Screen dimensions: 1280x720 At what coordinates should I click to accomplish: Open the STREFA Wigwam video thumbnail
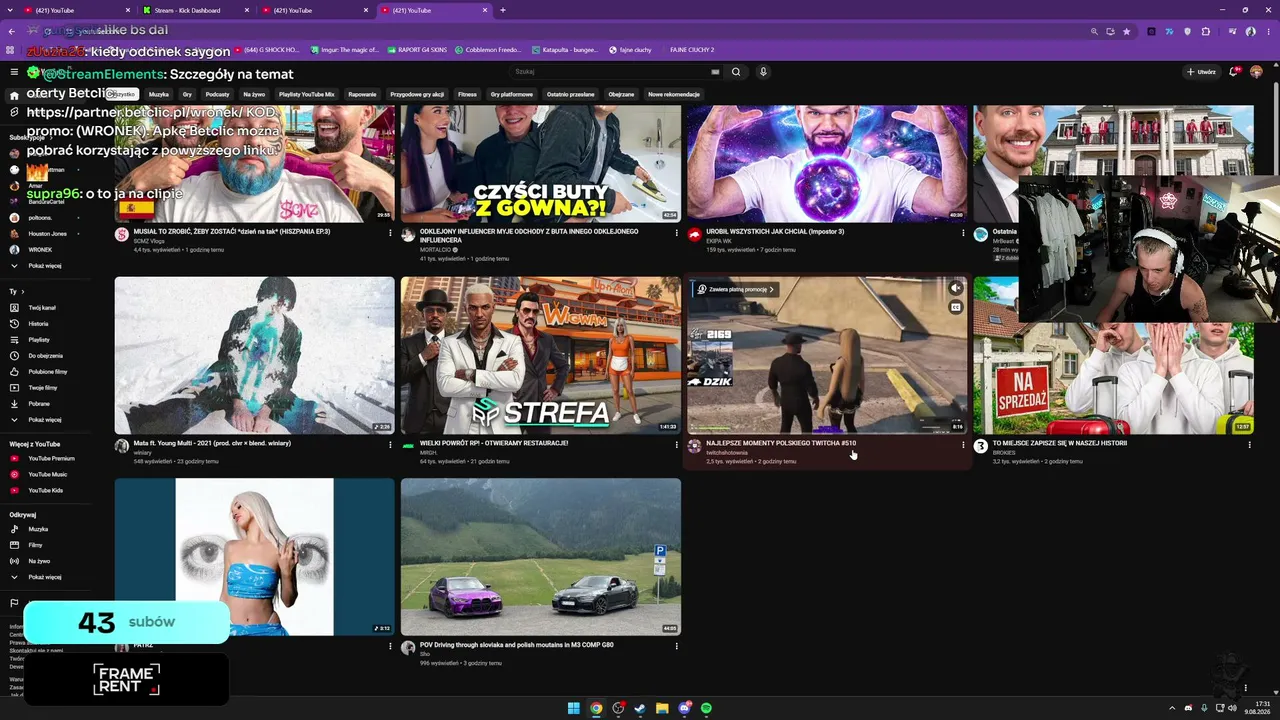540,355
